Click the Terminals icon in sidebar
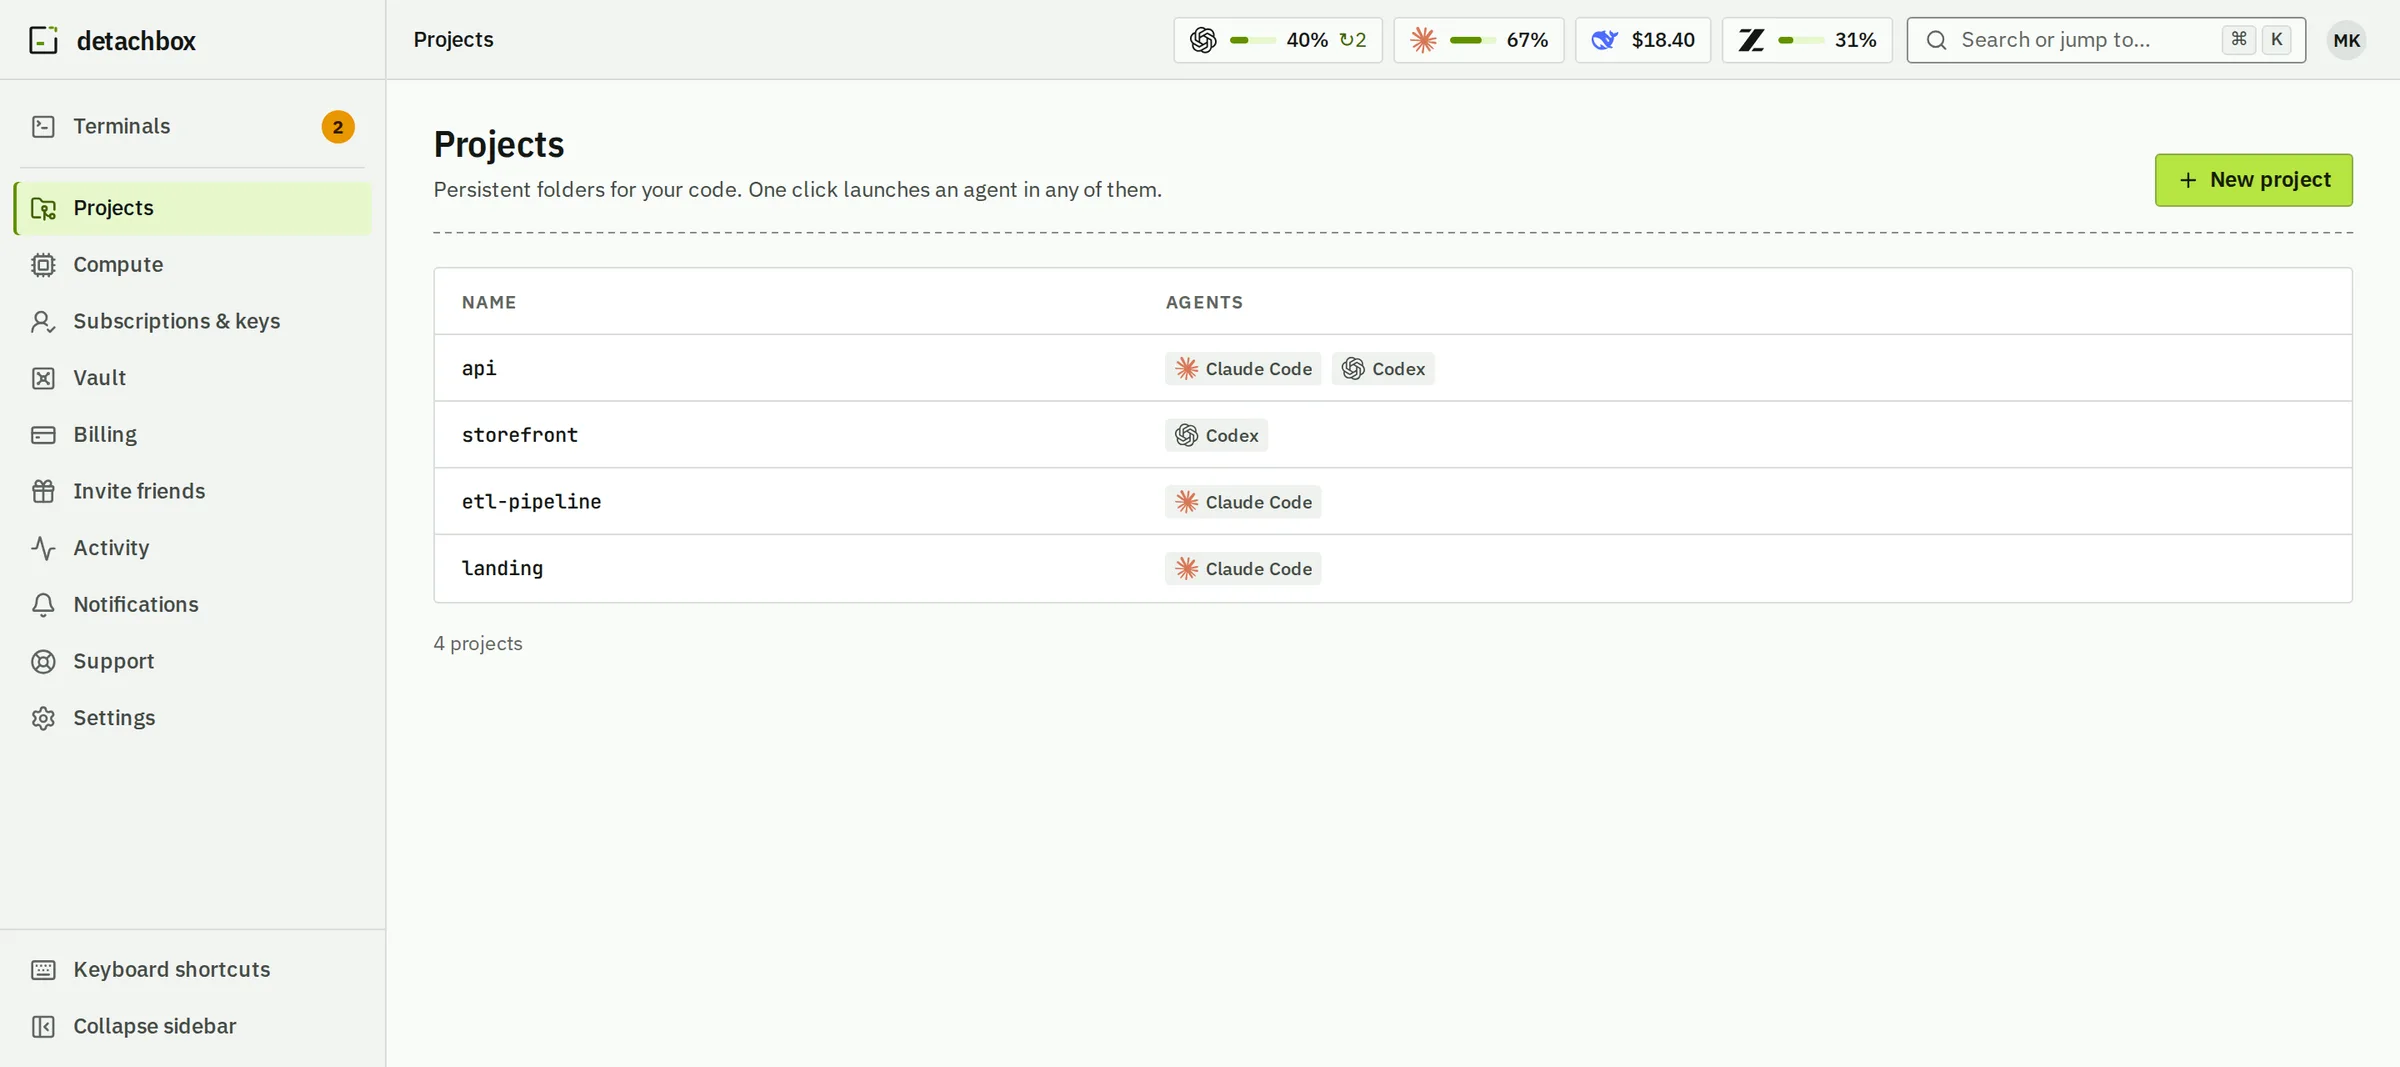Viewport: 2400px width, 1067px height. (x=43, y=126)
